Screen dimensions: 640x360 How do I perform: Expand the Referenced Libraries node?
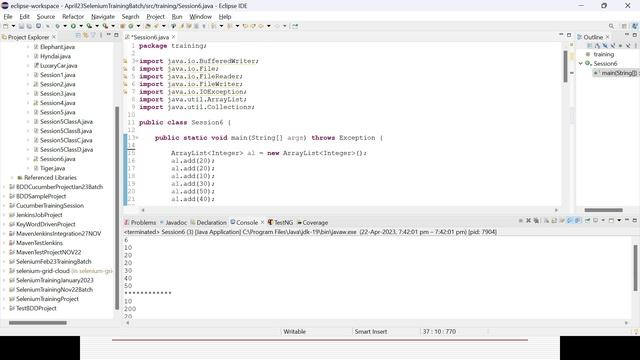pyautogui.click(x=12, y=178)
